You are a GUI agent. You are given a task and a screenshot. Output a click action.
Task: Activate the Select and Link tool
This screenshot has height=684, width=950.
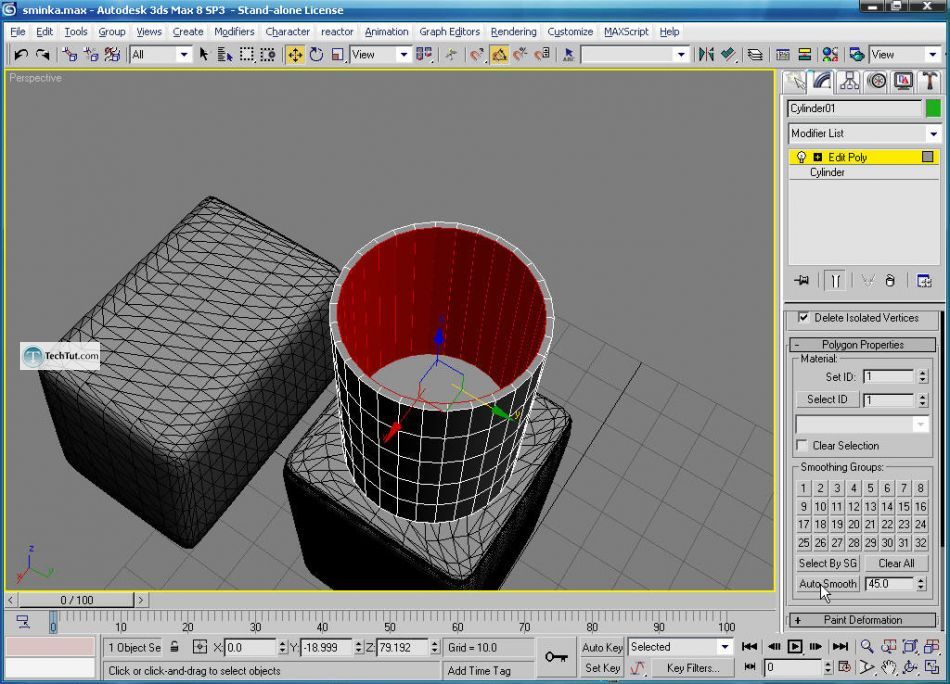[70, 55]
